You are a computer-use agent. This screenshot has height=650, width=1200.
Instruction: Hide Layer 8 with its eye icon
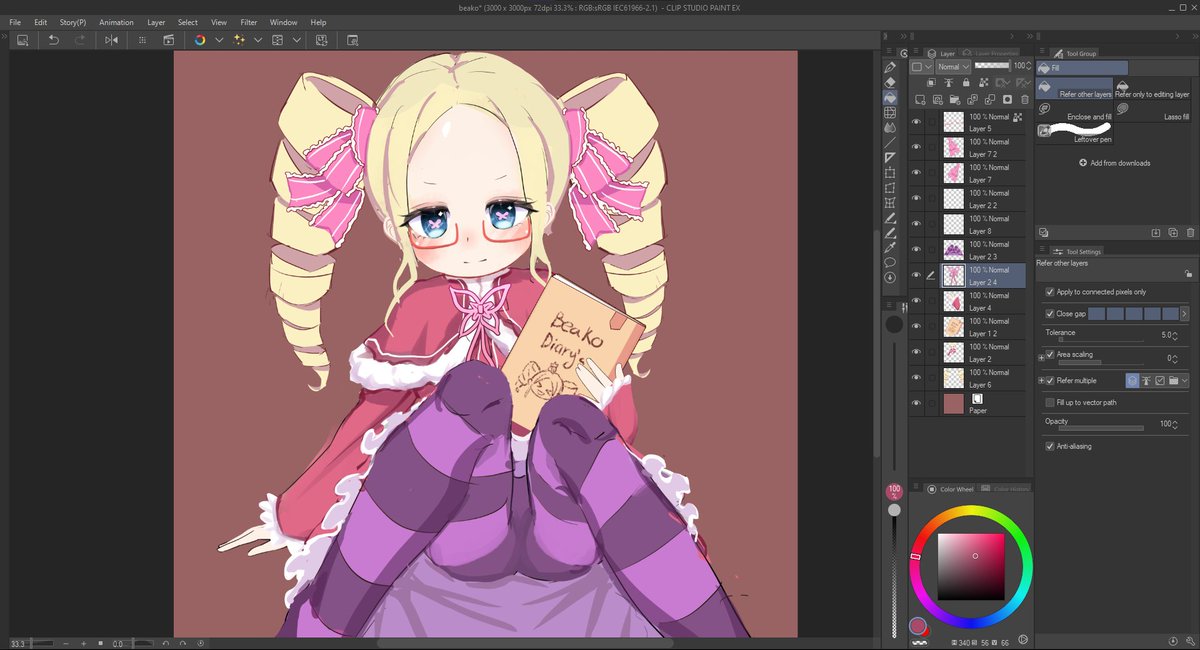coord(916,223)
